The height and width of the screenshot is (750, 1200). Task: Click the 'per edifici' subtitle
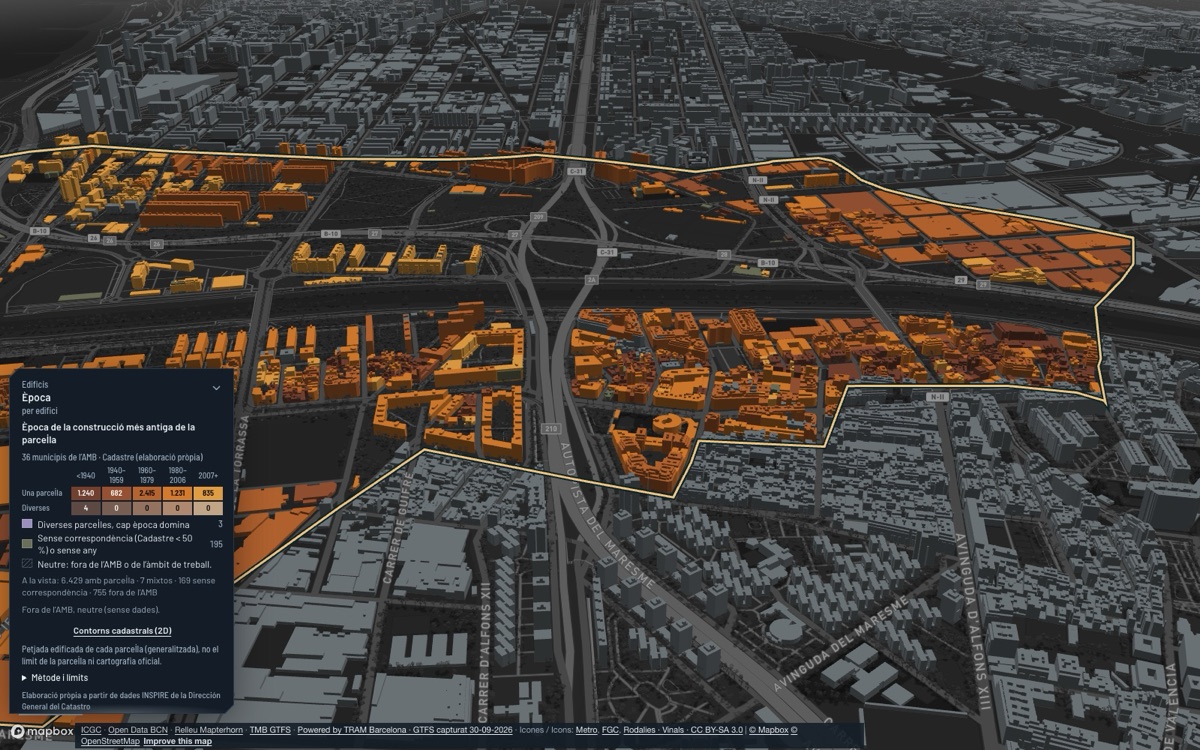39,411
